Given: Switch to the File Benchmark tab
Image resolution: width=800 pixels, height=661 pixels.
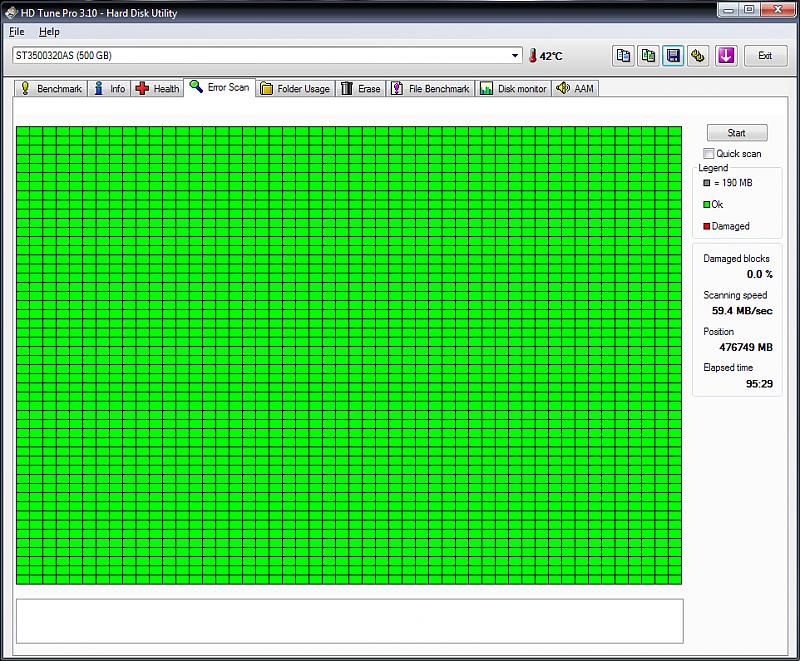Looking at the screenshot, I should click(x=431, y=88).
